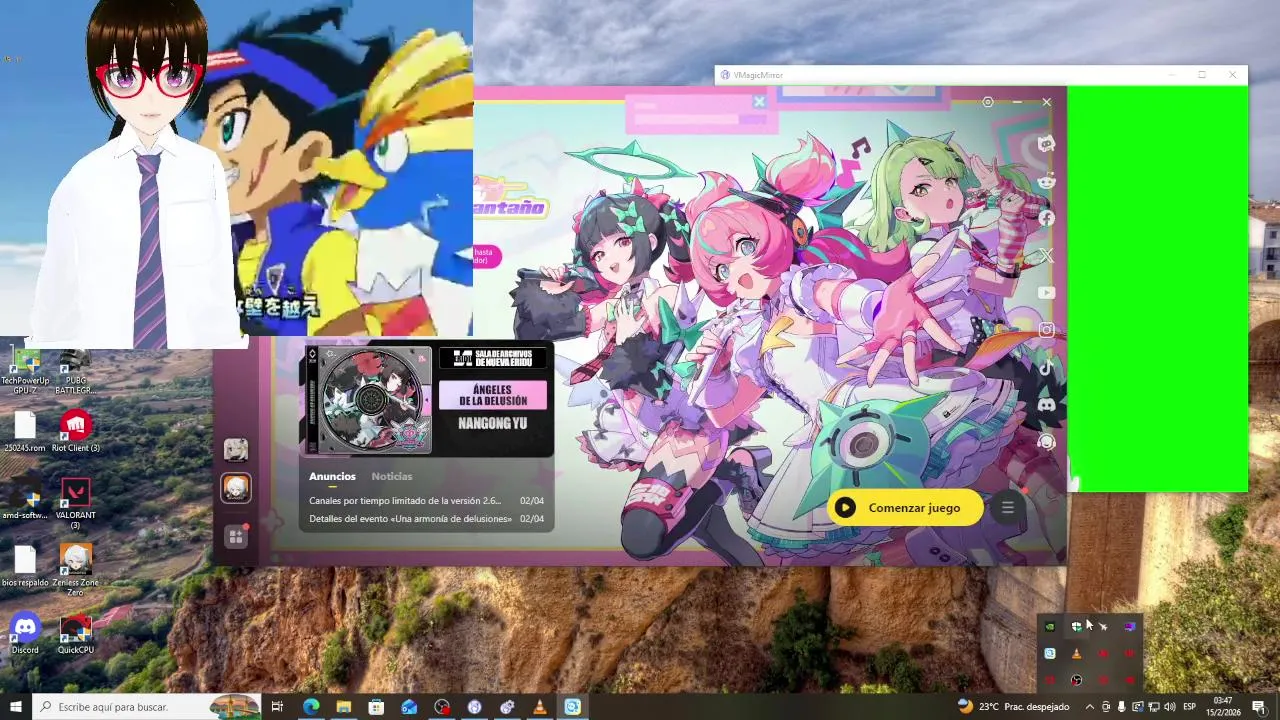Open the amd-software desktop shortcut
The image size is (1280, 720).
(x=25, y=499)
